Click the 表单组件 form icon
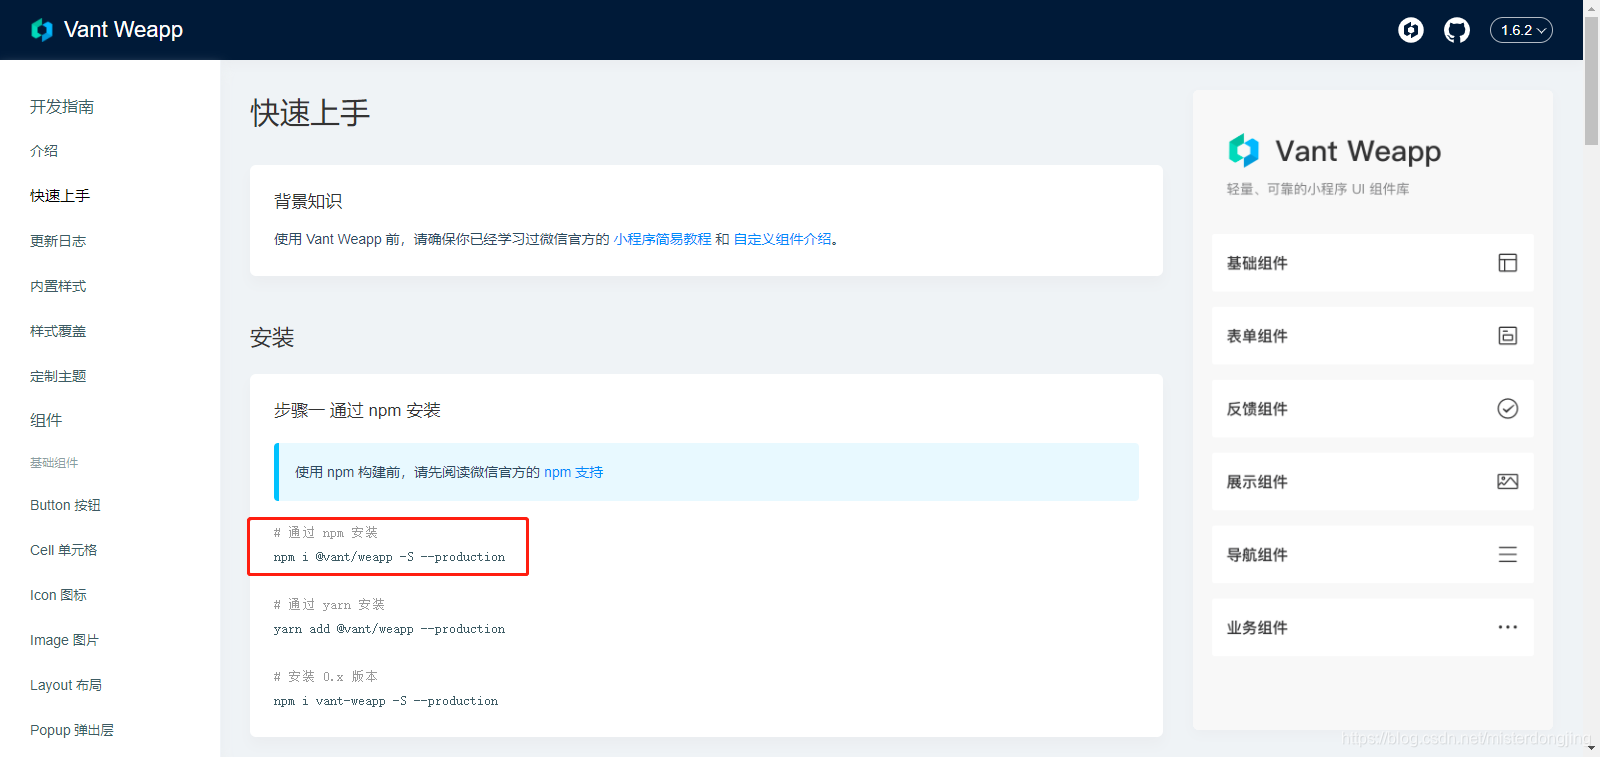Image resolution: width=1600 pixels, height=757 pixels. [x=1508, y=336]
